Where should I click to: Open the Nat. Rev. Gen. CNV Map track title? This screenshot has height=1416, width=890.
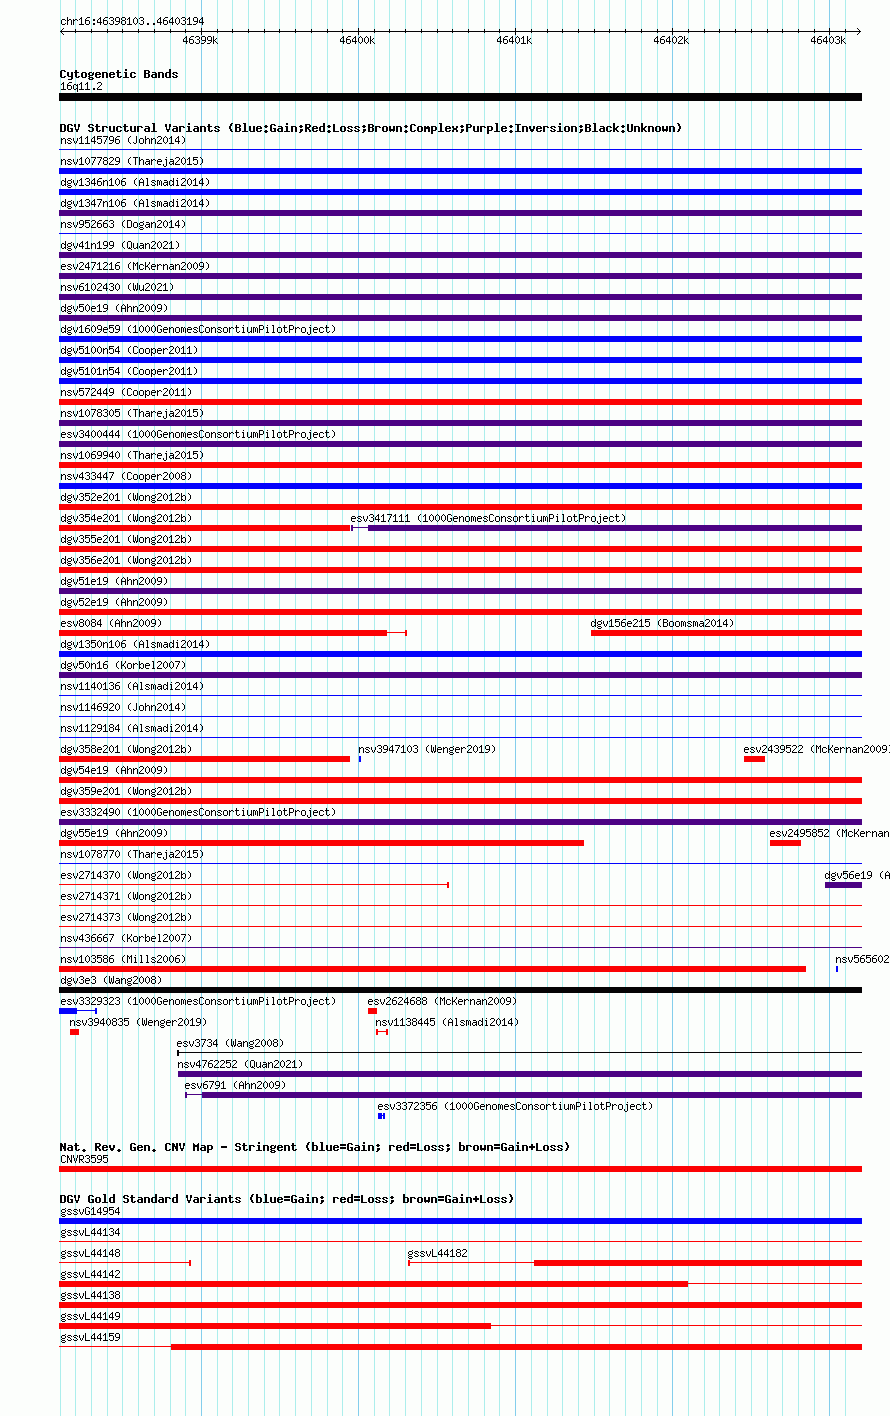315,1147
